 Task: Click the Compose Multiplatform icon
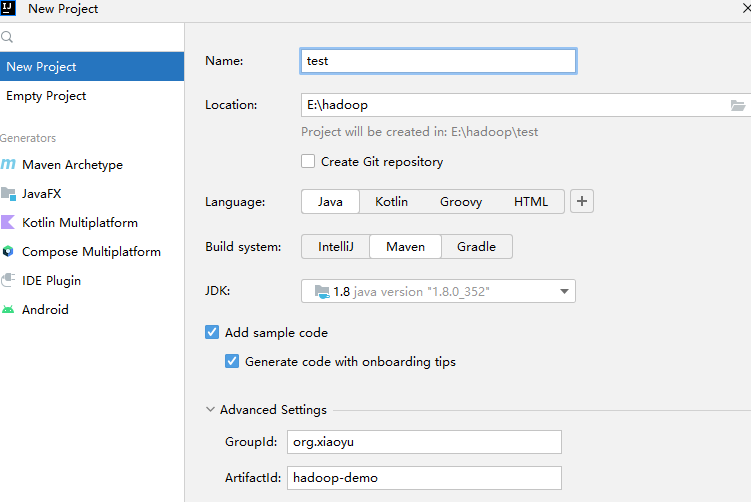pyautogui.click(x=8, y=251)
